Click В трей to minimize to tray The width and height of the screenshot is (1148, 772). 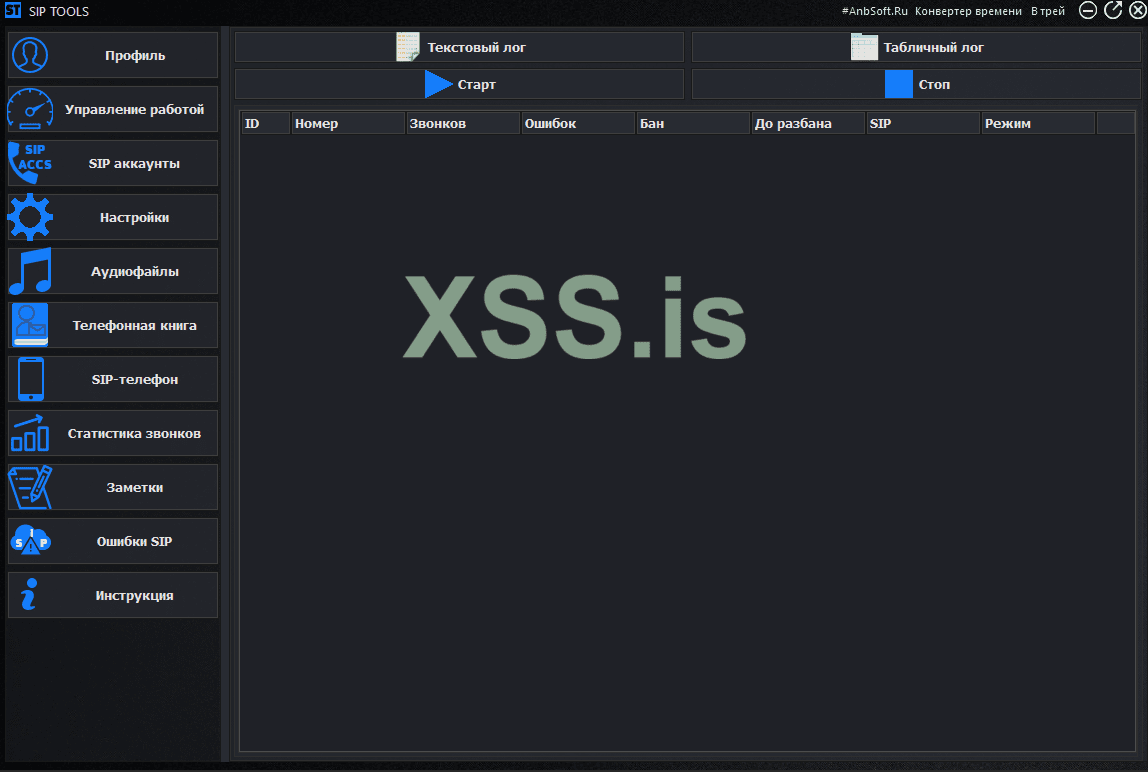1048,11
